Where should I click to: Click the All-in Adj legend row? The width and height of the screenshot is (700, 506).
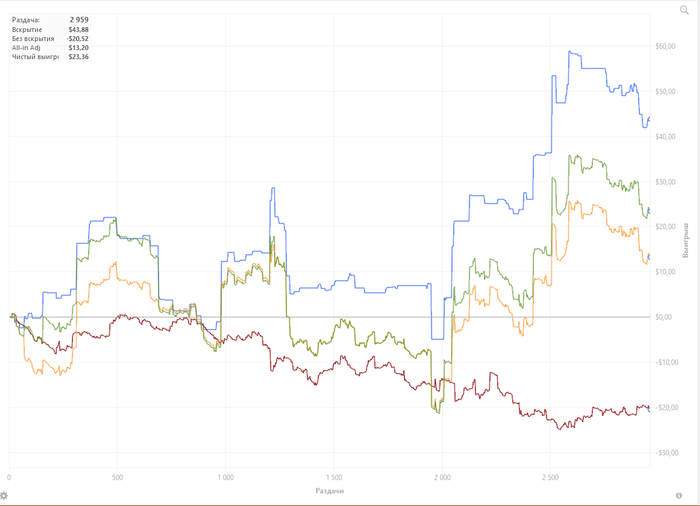click(27, 48)
